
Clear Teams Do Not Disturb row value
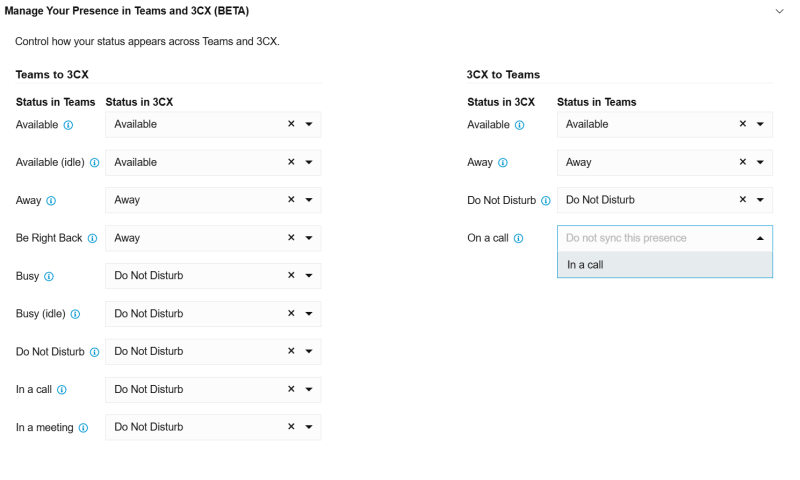pyautogui.click(x=291, y=351)
